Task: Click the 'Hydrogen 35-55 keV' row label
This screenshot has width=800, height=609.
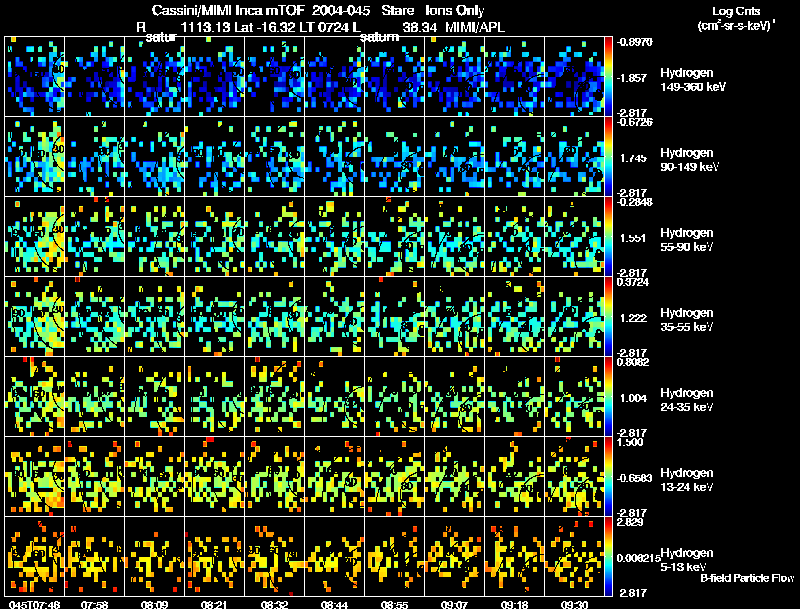Action: click(x=687, y=320)
